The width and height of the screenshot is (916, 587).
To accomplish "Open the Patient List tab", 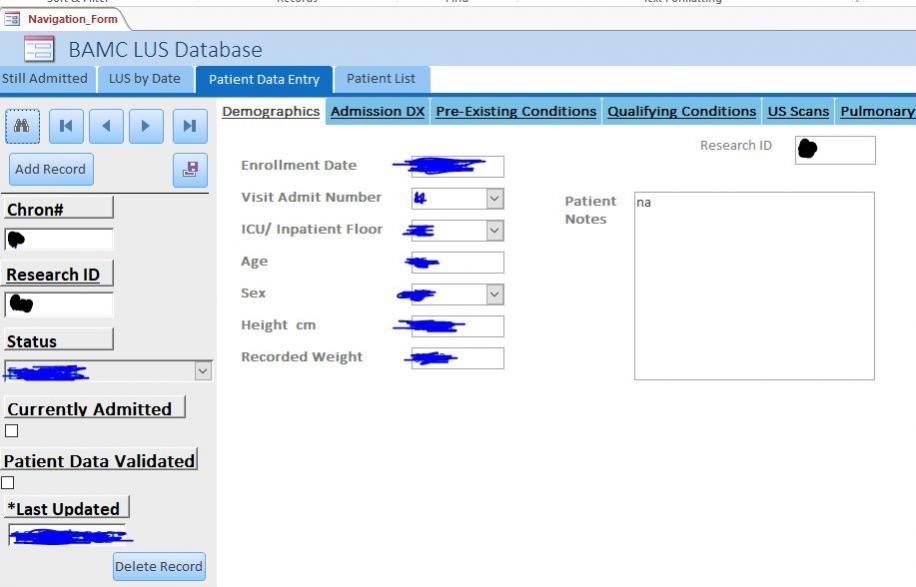I will (x=381, y=79).
